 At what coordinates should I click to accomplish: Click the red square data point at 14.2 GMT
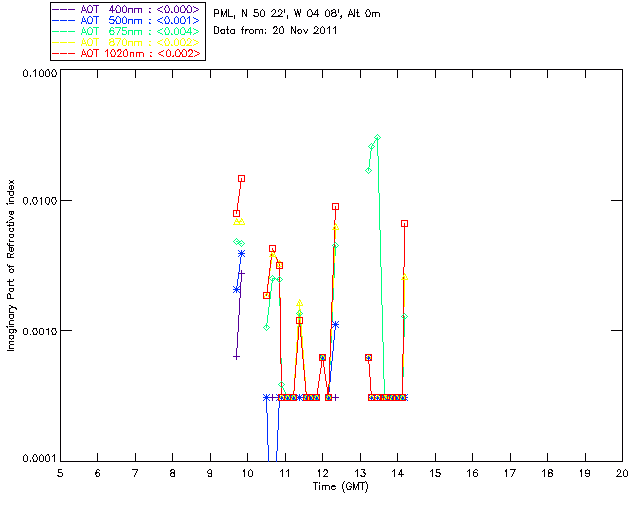tap(404, 223)
